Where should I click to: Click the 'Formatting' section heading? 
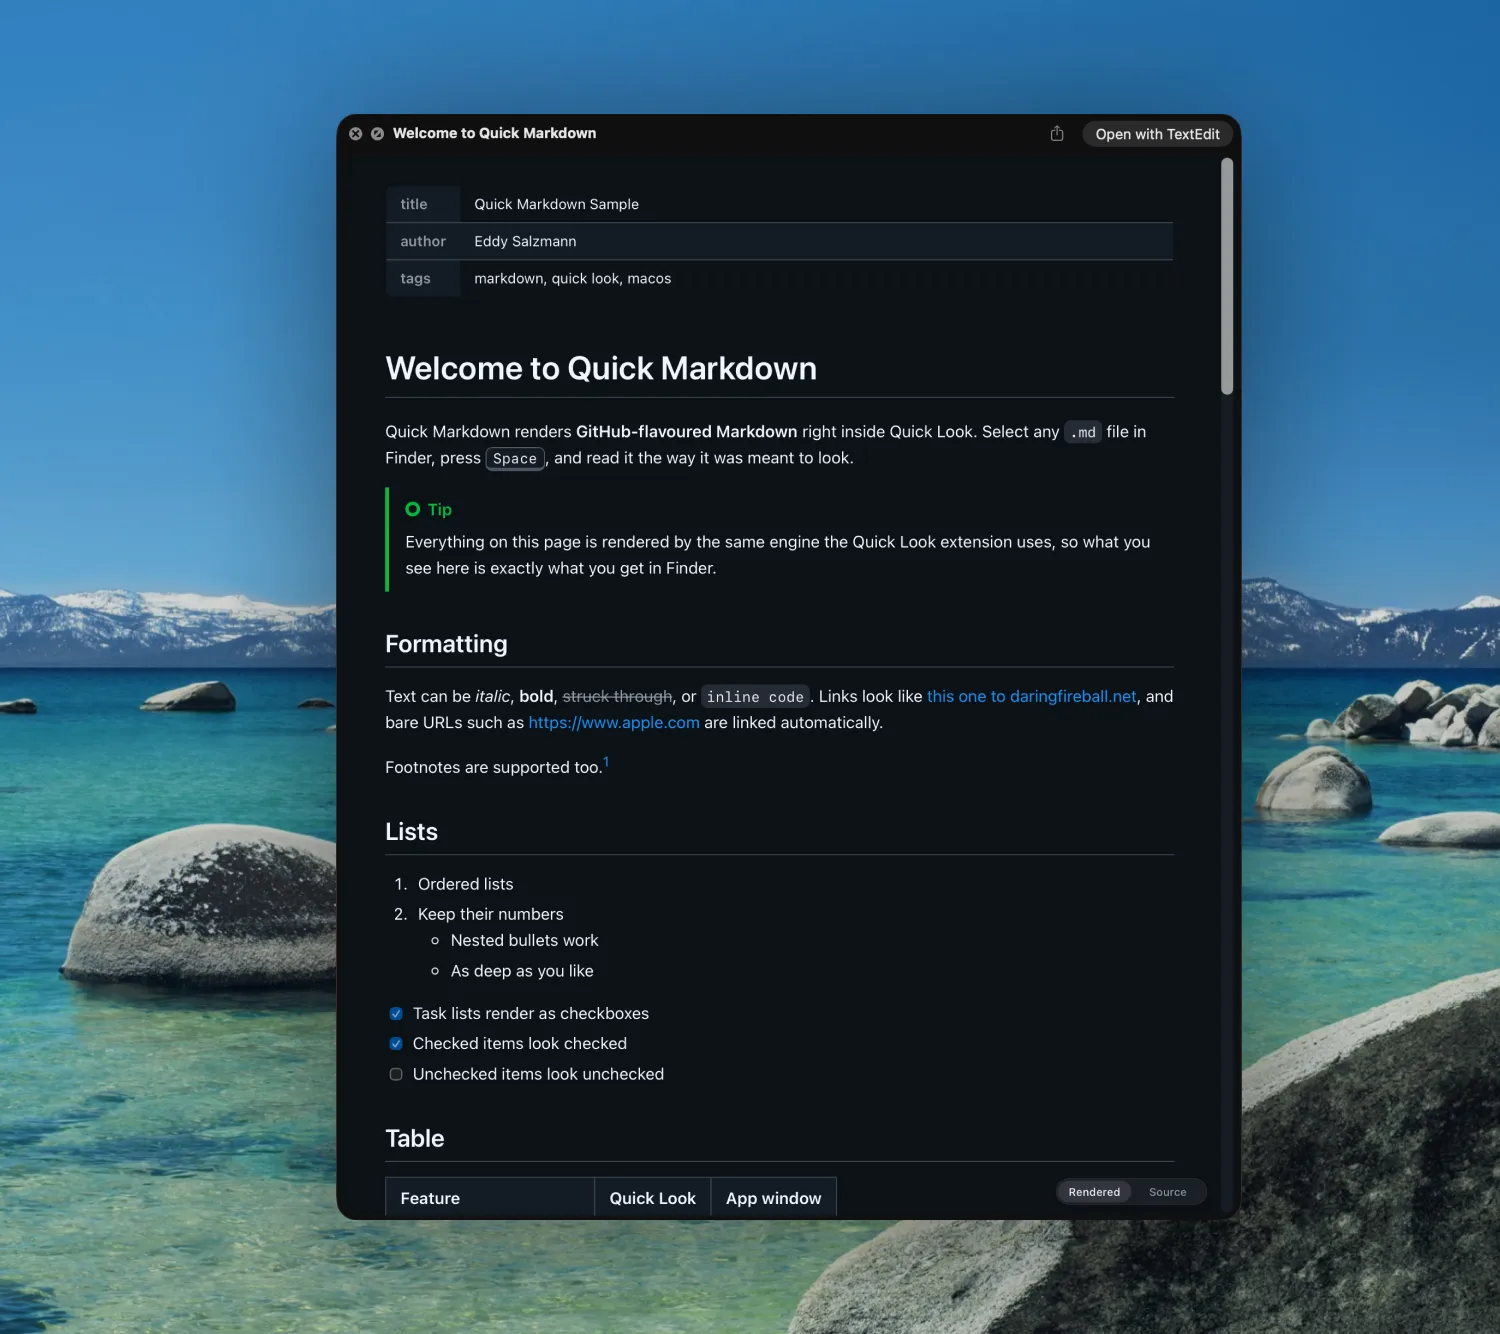[x=446, y=644]
